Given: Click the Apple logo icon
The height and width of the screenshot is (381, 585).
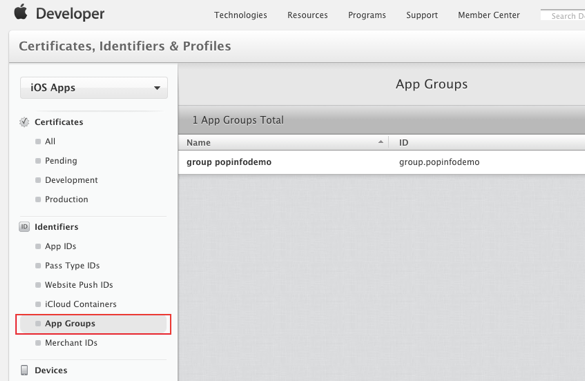Looking at the screenshot, I should point(21,12).
